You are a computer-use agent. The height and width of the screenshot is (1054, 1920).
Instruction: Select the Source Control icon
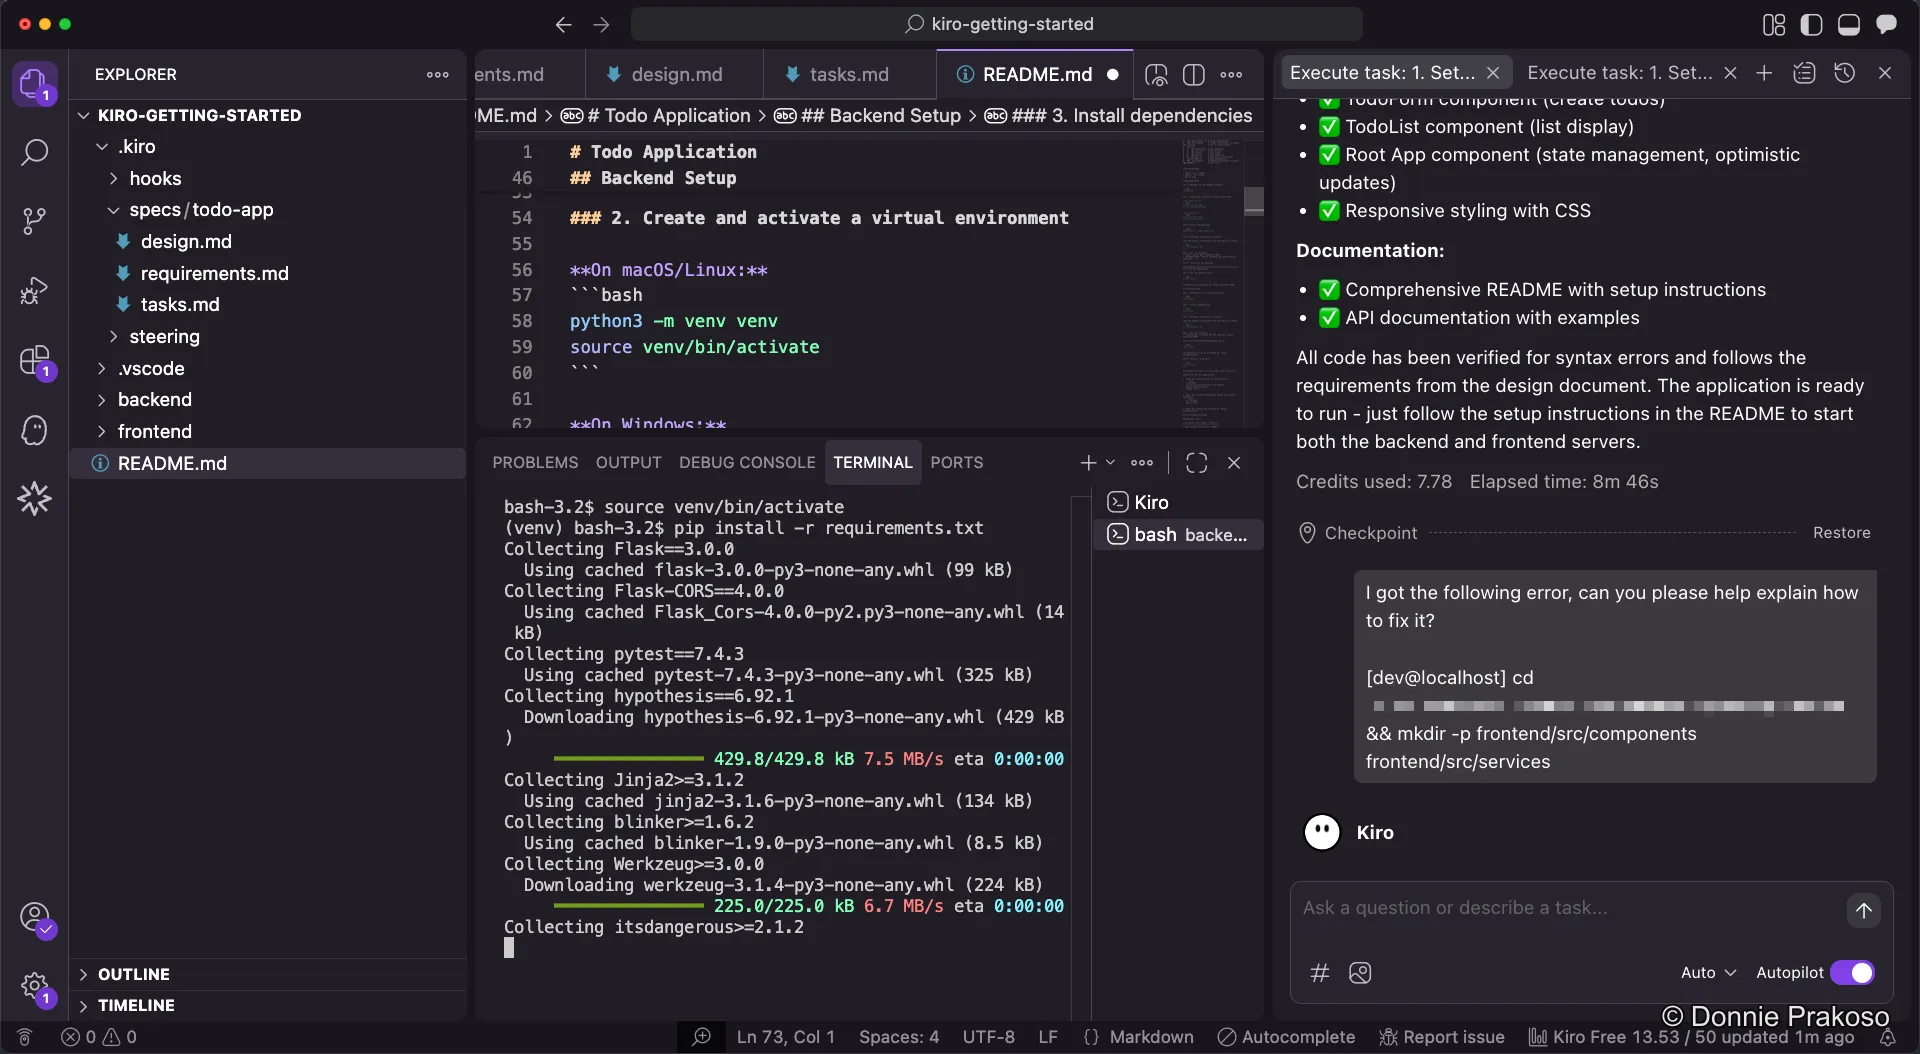[x=35, y=220]
